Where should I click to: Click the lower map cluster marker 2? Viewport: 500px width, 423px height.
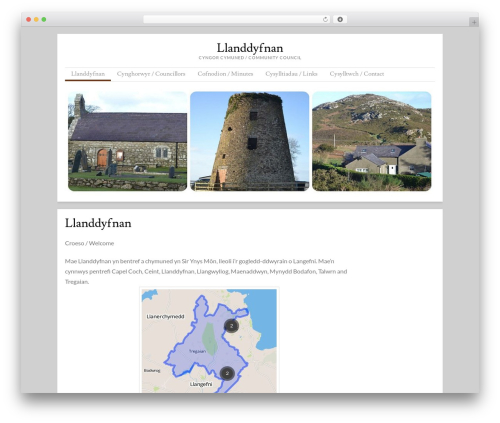pyautogui.click(x=227, y=373)
